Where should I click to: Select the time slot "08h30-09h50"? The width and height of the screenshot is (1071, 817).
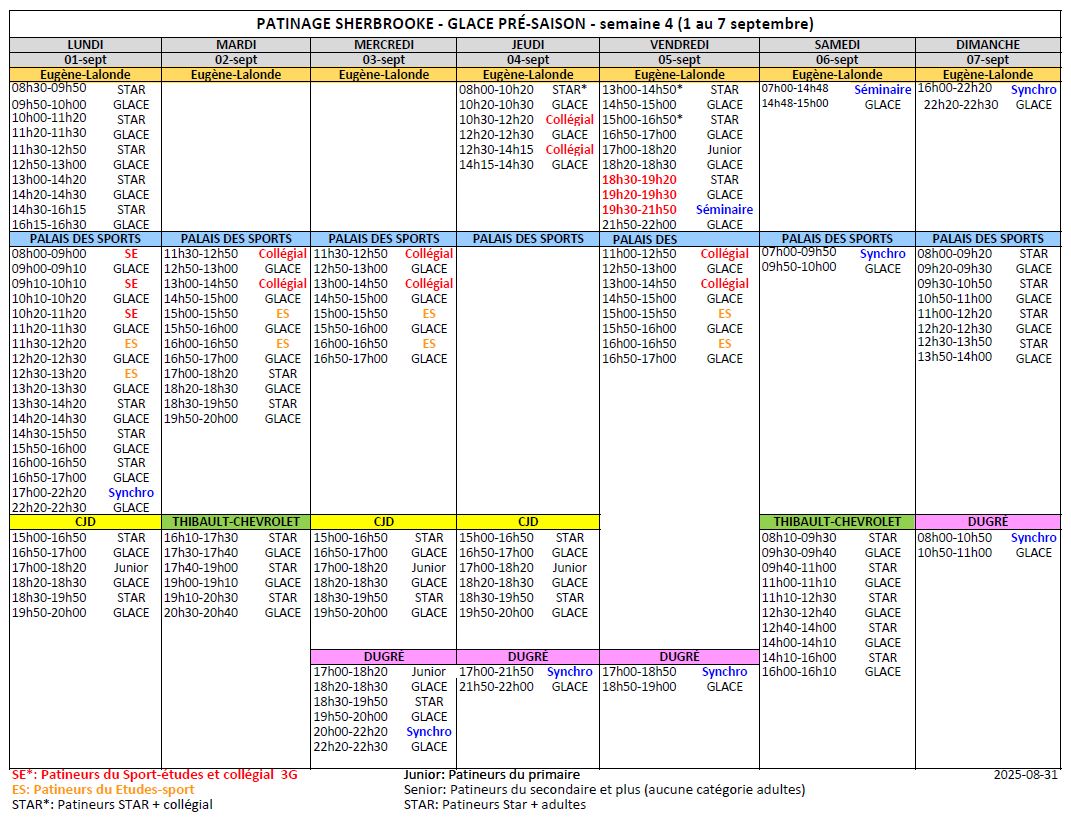tap(49, 89)
